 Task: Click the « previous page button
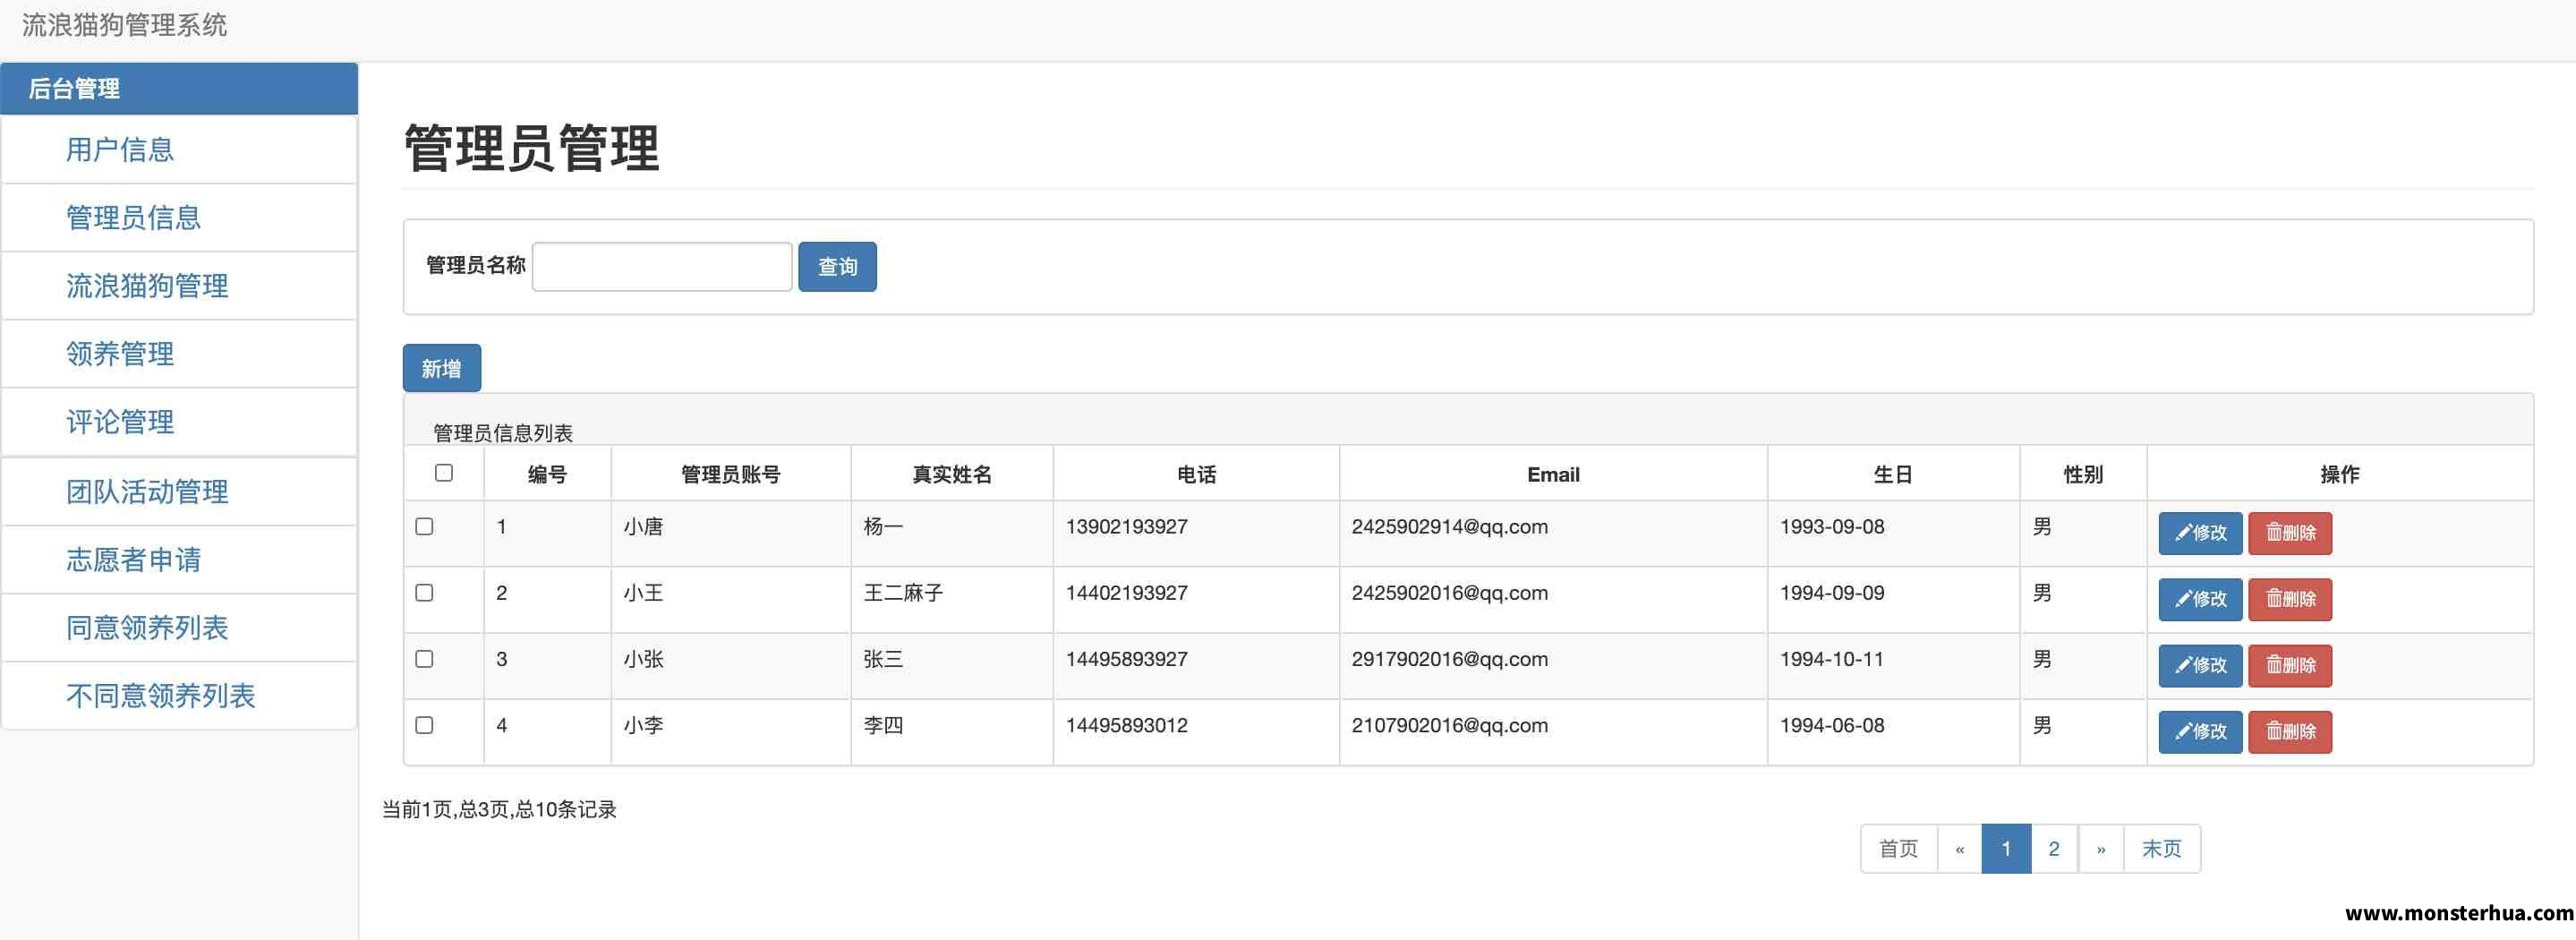coord(1960,849)
